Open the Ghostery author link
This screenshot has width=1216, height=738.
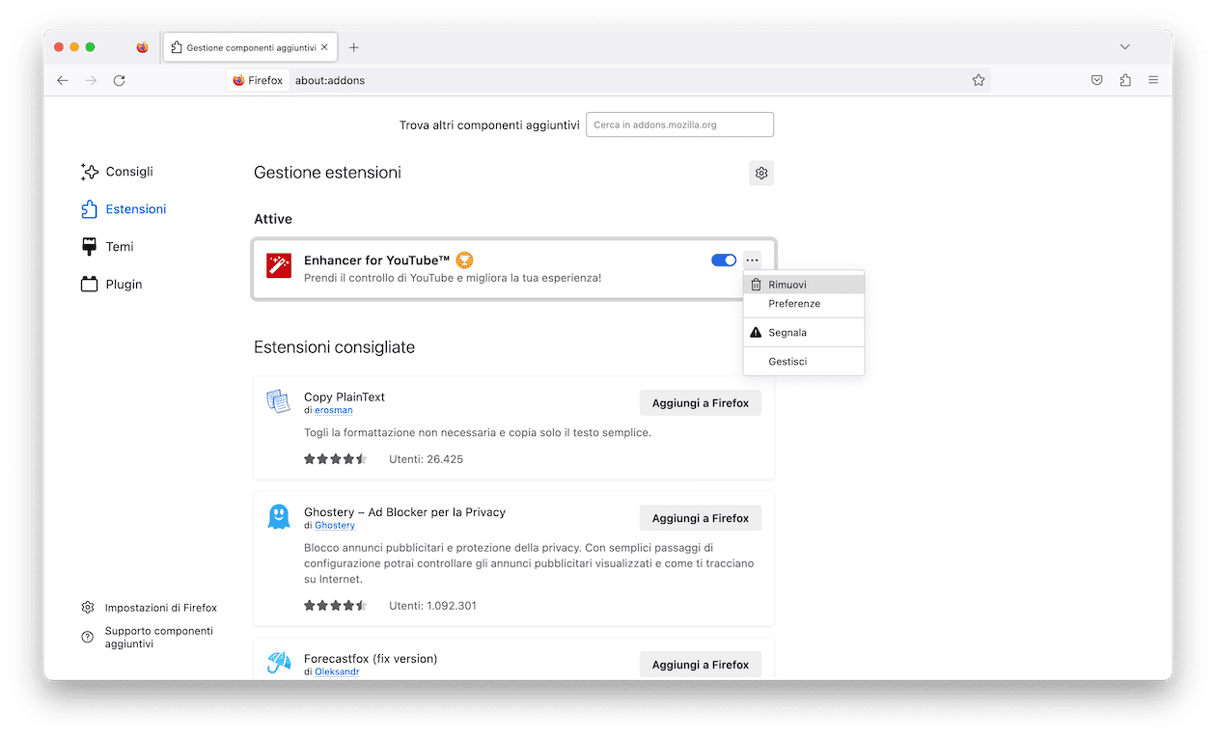point(335,525)
